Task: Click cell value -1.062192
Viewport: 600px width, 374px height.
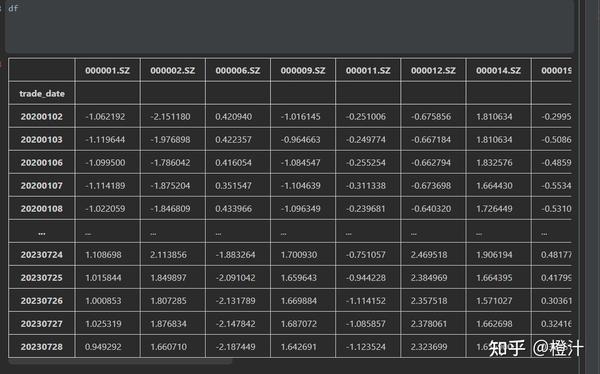Action: point(105,116)
